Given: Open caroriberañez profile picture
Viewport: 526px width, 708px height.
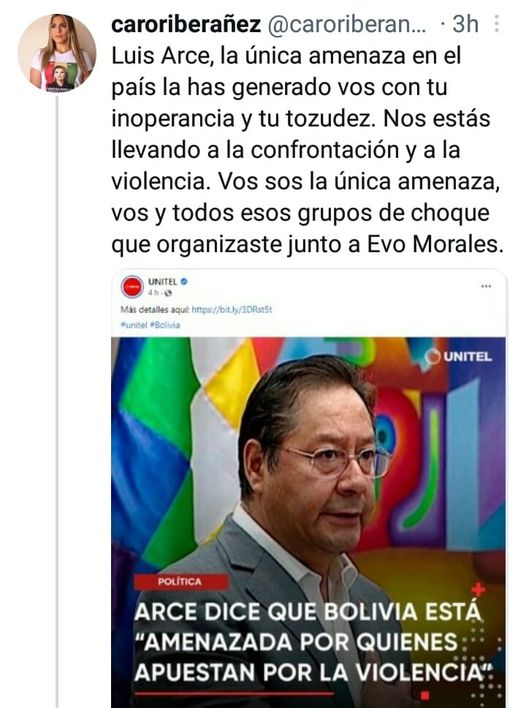Looking at the screenshot, I should (56, 53).
